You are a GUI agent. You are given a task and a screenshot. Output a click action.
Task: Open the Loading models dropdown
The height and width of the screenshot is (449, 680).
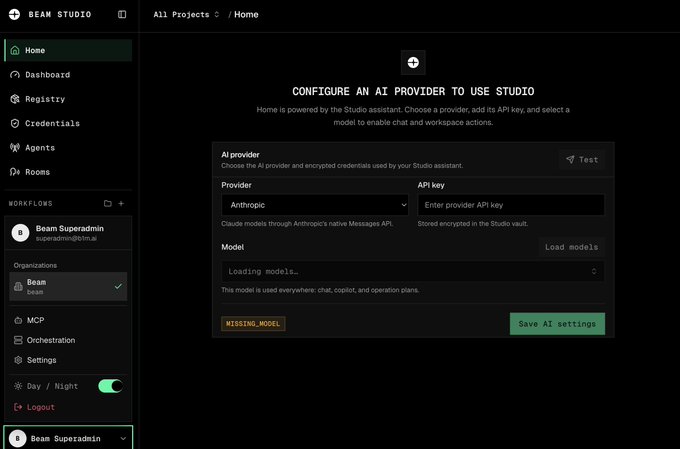[x=413, y=272]
